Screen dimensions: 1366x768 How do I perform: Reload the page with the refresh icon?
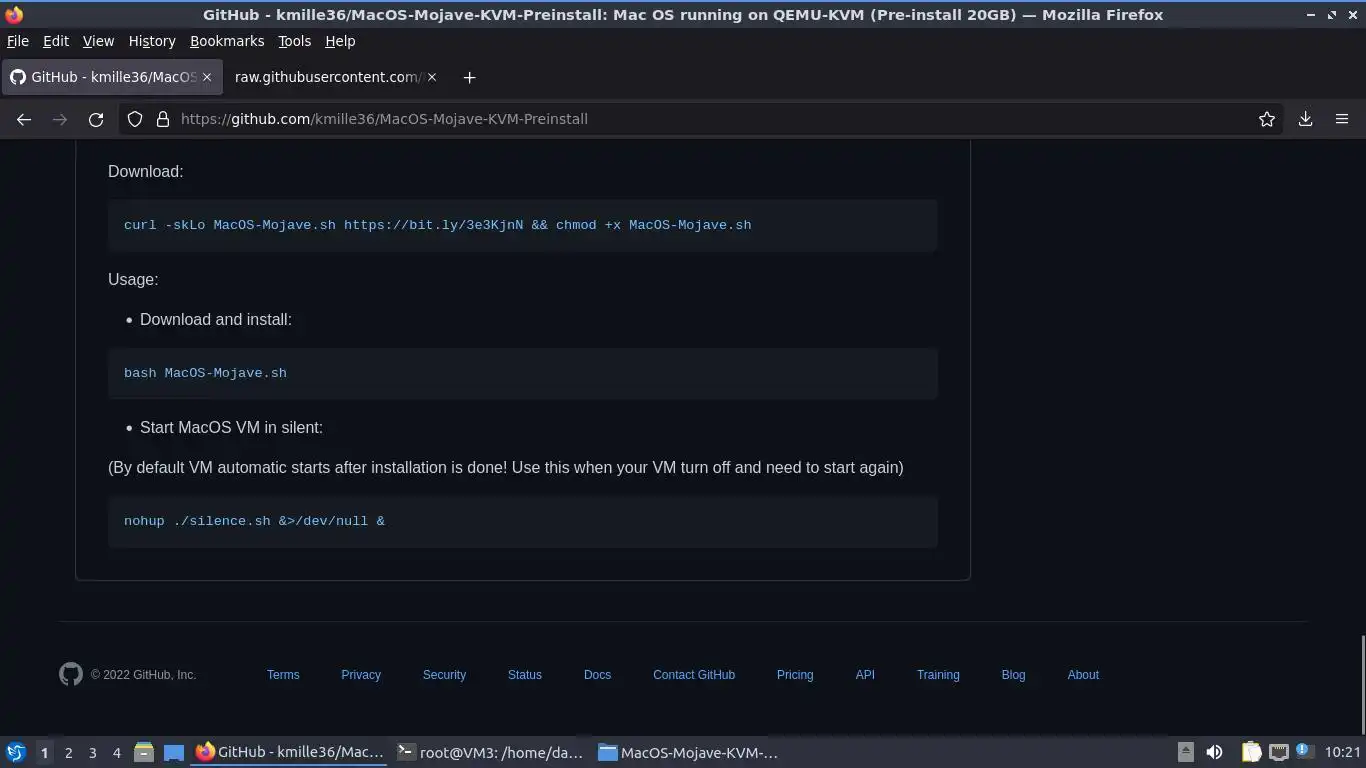point(96,119)
